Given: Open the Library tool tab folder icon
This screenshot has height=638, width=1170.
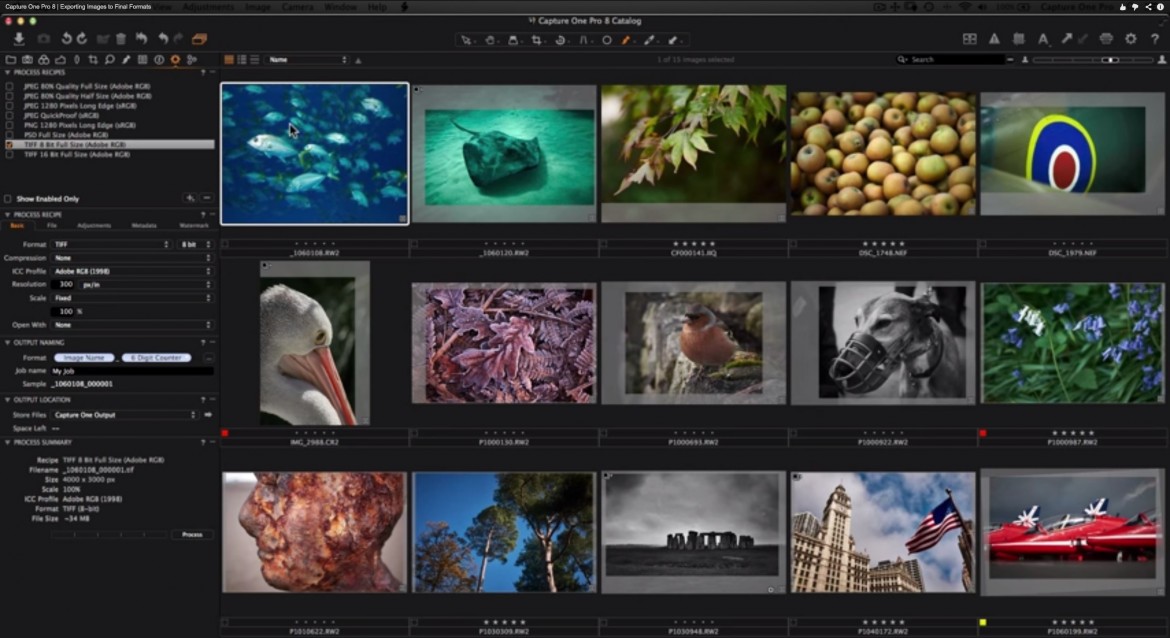Looking at the screenshot, I should pos(12,59).
